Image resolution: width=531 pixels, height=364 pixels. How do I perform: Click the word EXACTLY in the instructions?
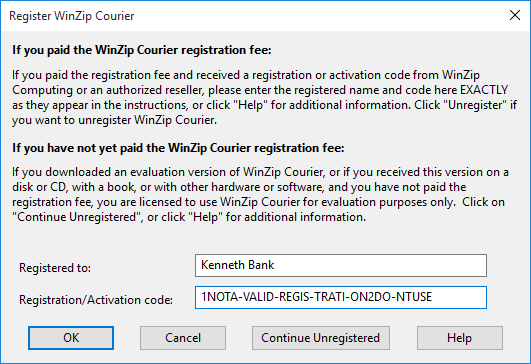click(x=484, y=90)
